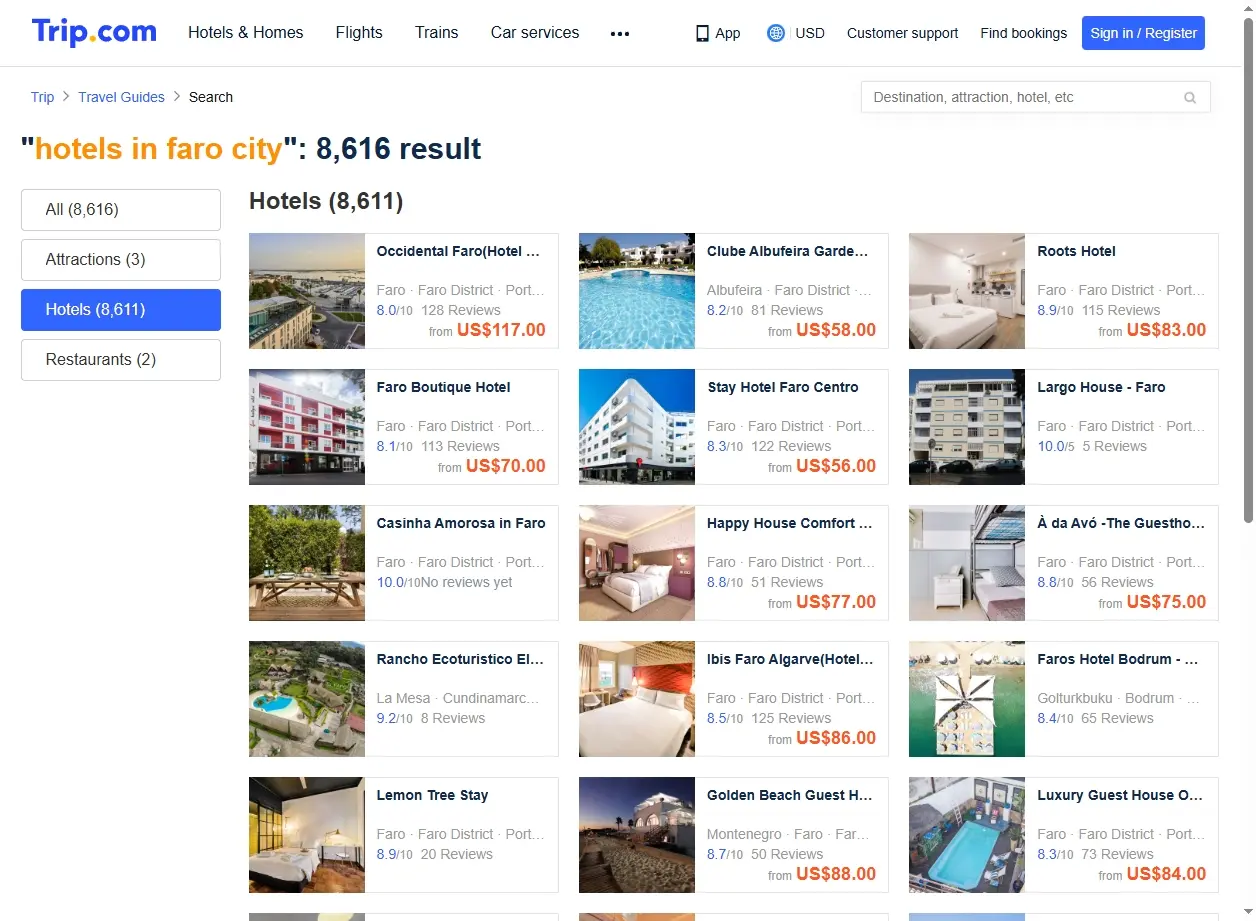Click the Trip.com logo

click(x=94, y=32)
